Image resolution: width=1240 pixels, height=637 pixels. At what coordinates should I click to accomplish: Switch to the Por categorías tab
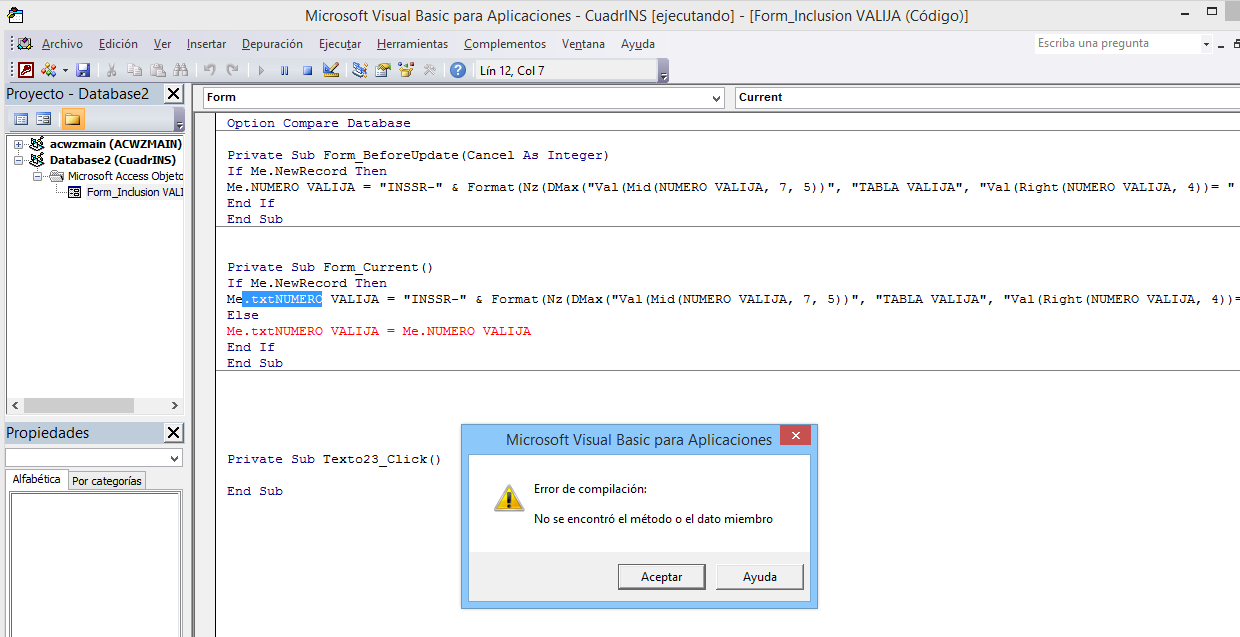107,481
